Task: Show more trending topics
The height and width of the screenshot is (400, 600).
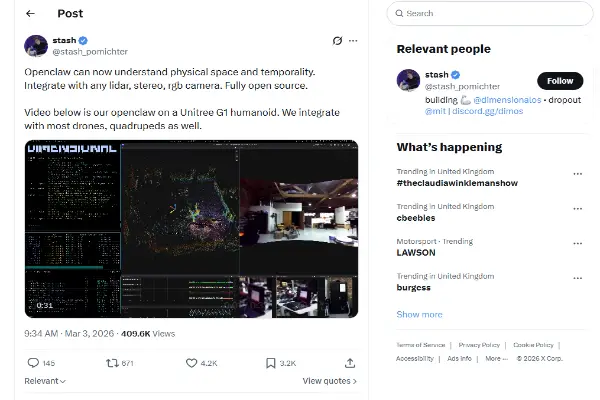Action: tap(419, 314)
